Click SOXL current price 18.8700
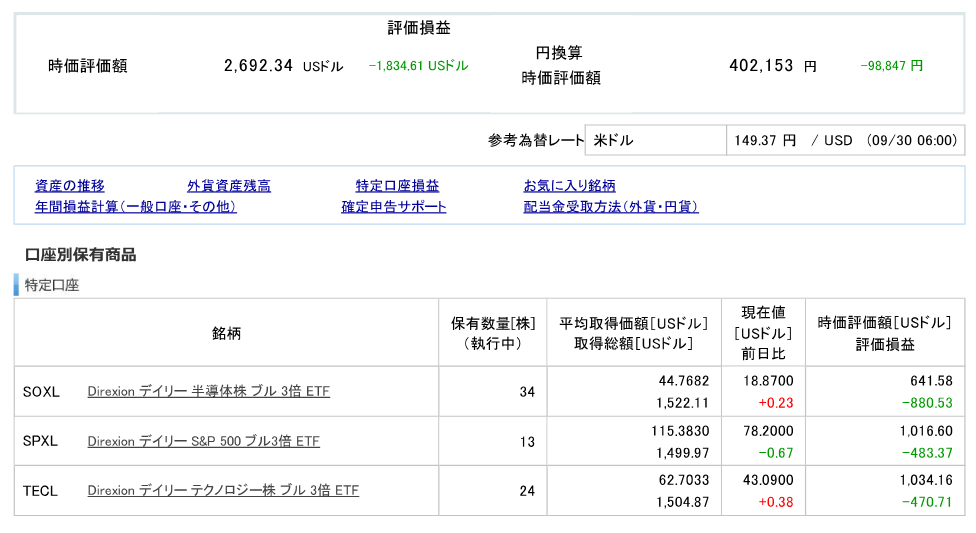 (x=768, y=380)
